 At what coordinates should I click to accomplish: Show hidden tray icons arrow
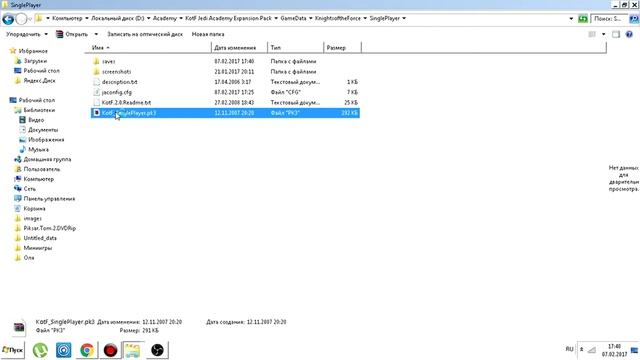click(582, 349)
